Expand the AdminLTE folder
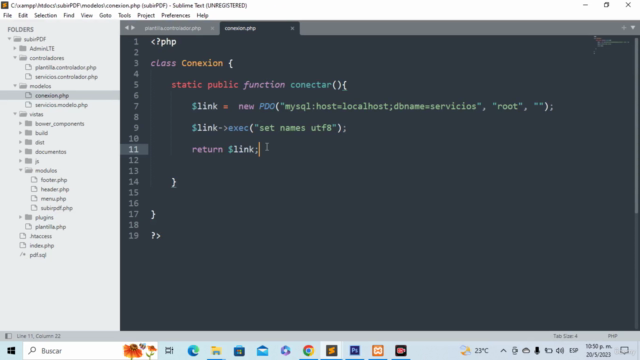Image resolution: width=640 pixels, height=360 pixels. pyautogui.click(x=15, y=49)
